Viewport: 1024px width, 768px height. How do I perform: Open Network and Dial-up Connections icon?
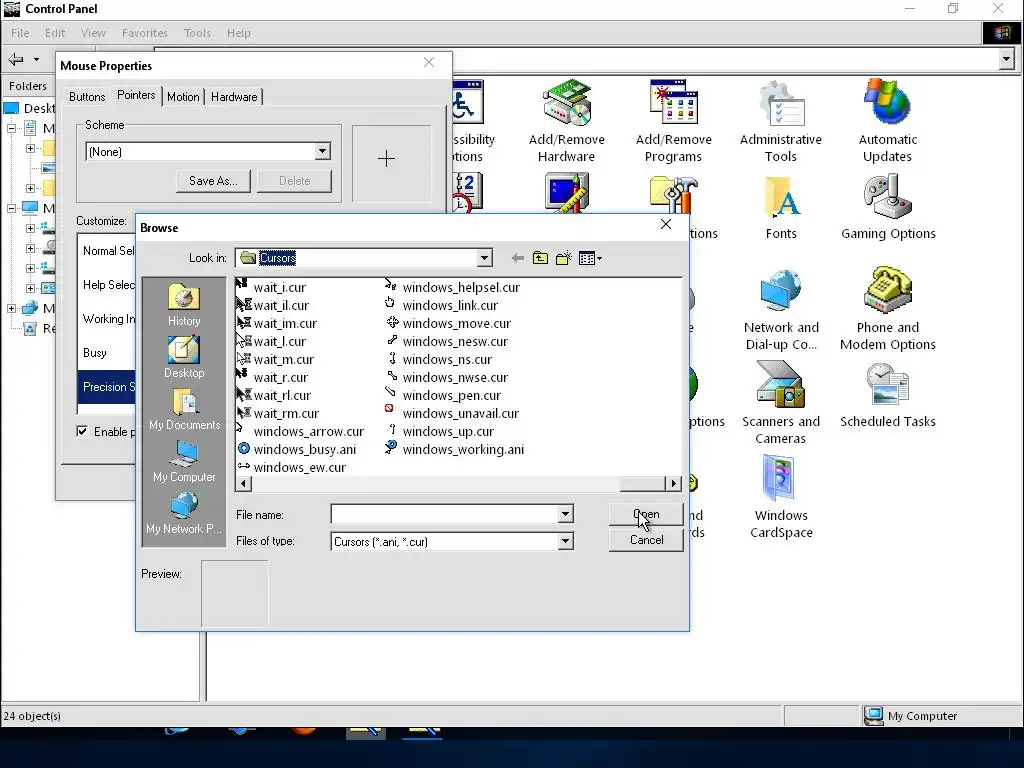point(781,310)
